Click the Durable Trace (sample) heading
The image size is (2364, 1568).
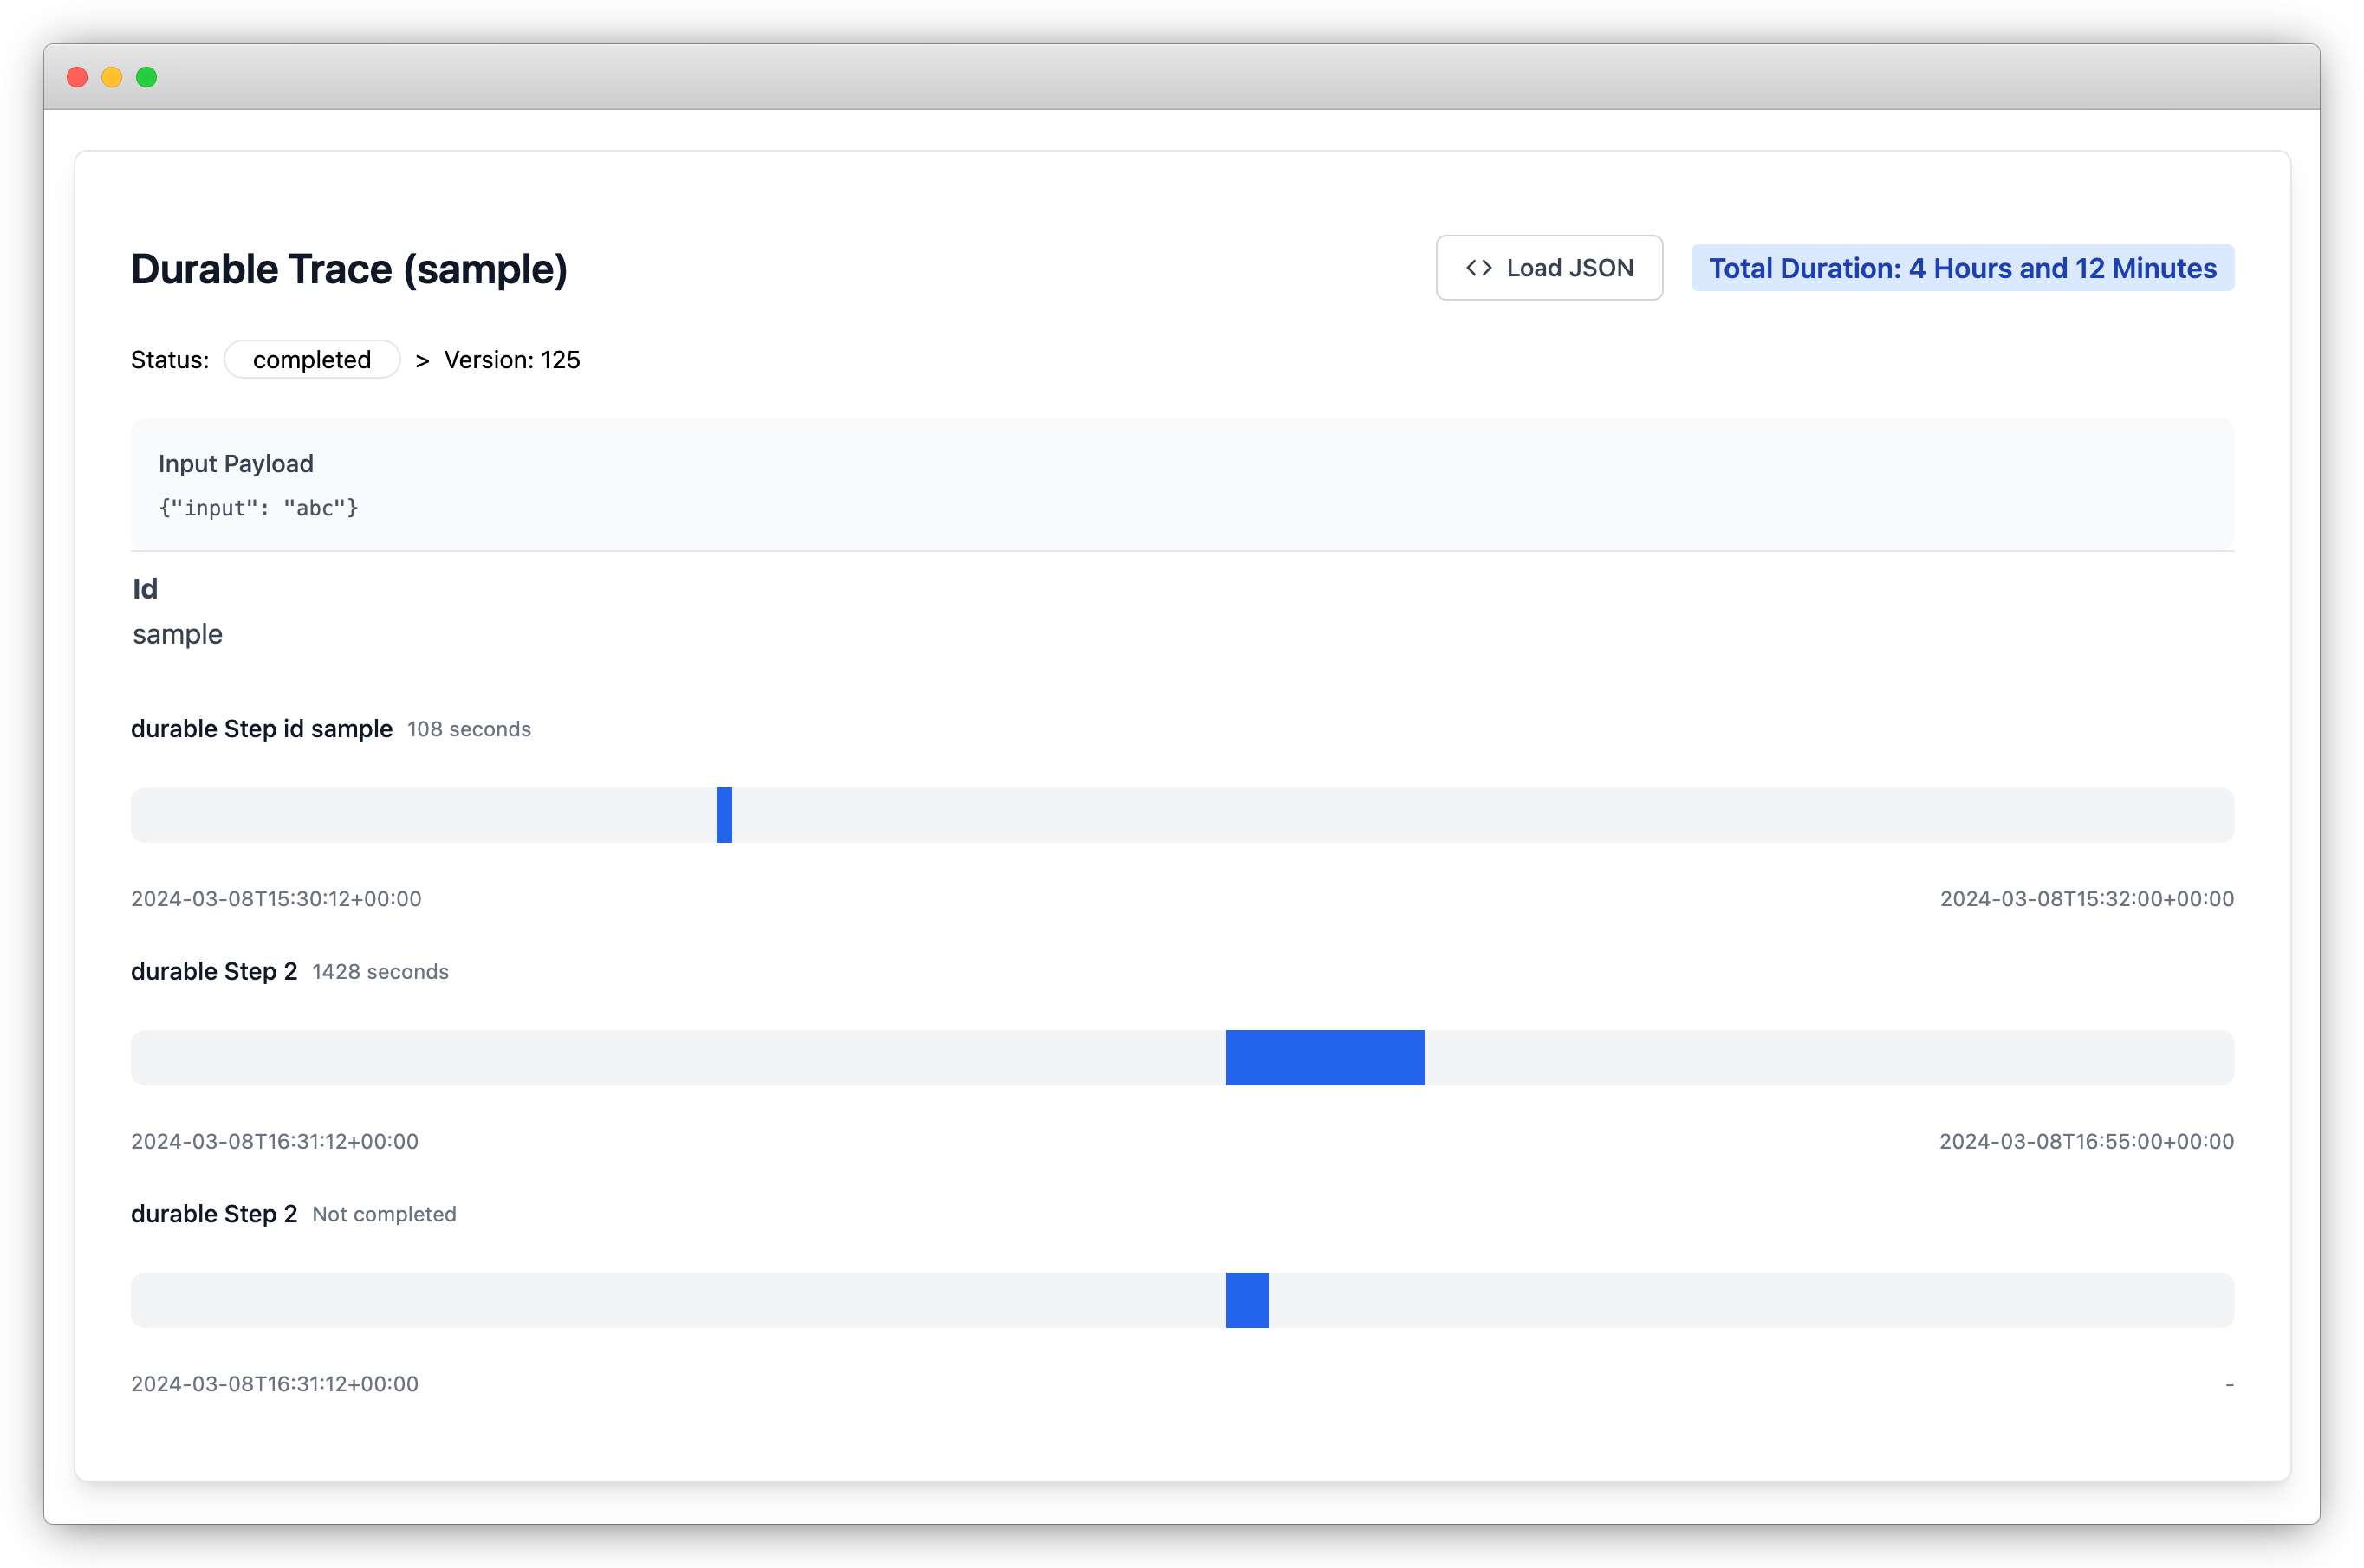pyautogui.click(x=348, y=269)
